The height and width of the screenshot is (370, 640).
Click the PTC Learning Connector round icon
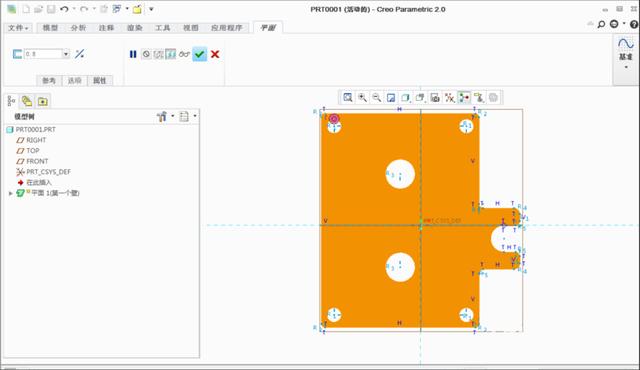614,24
